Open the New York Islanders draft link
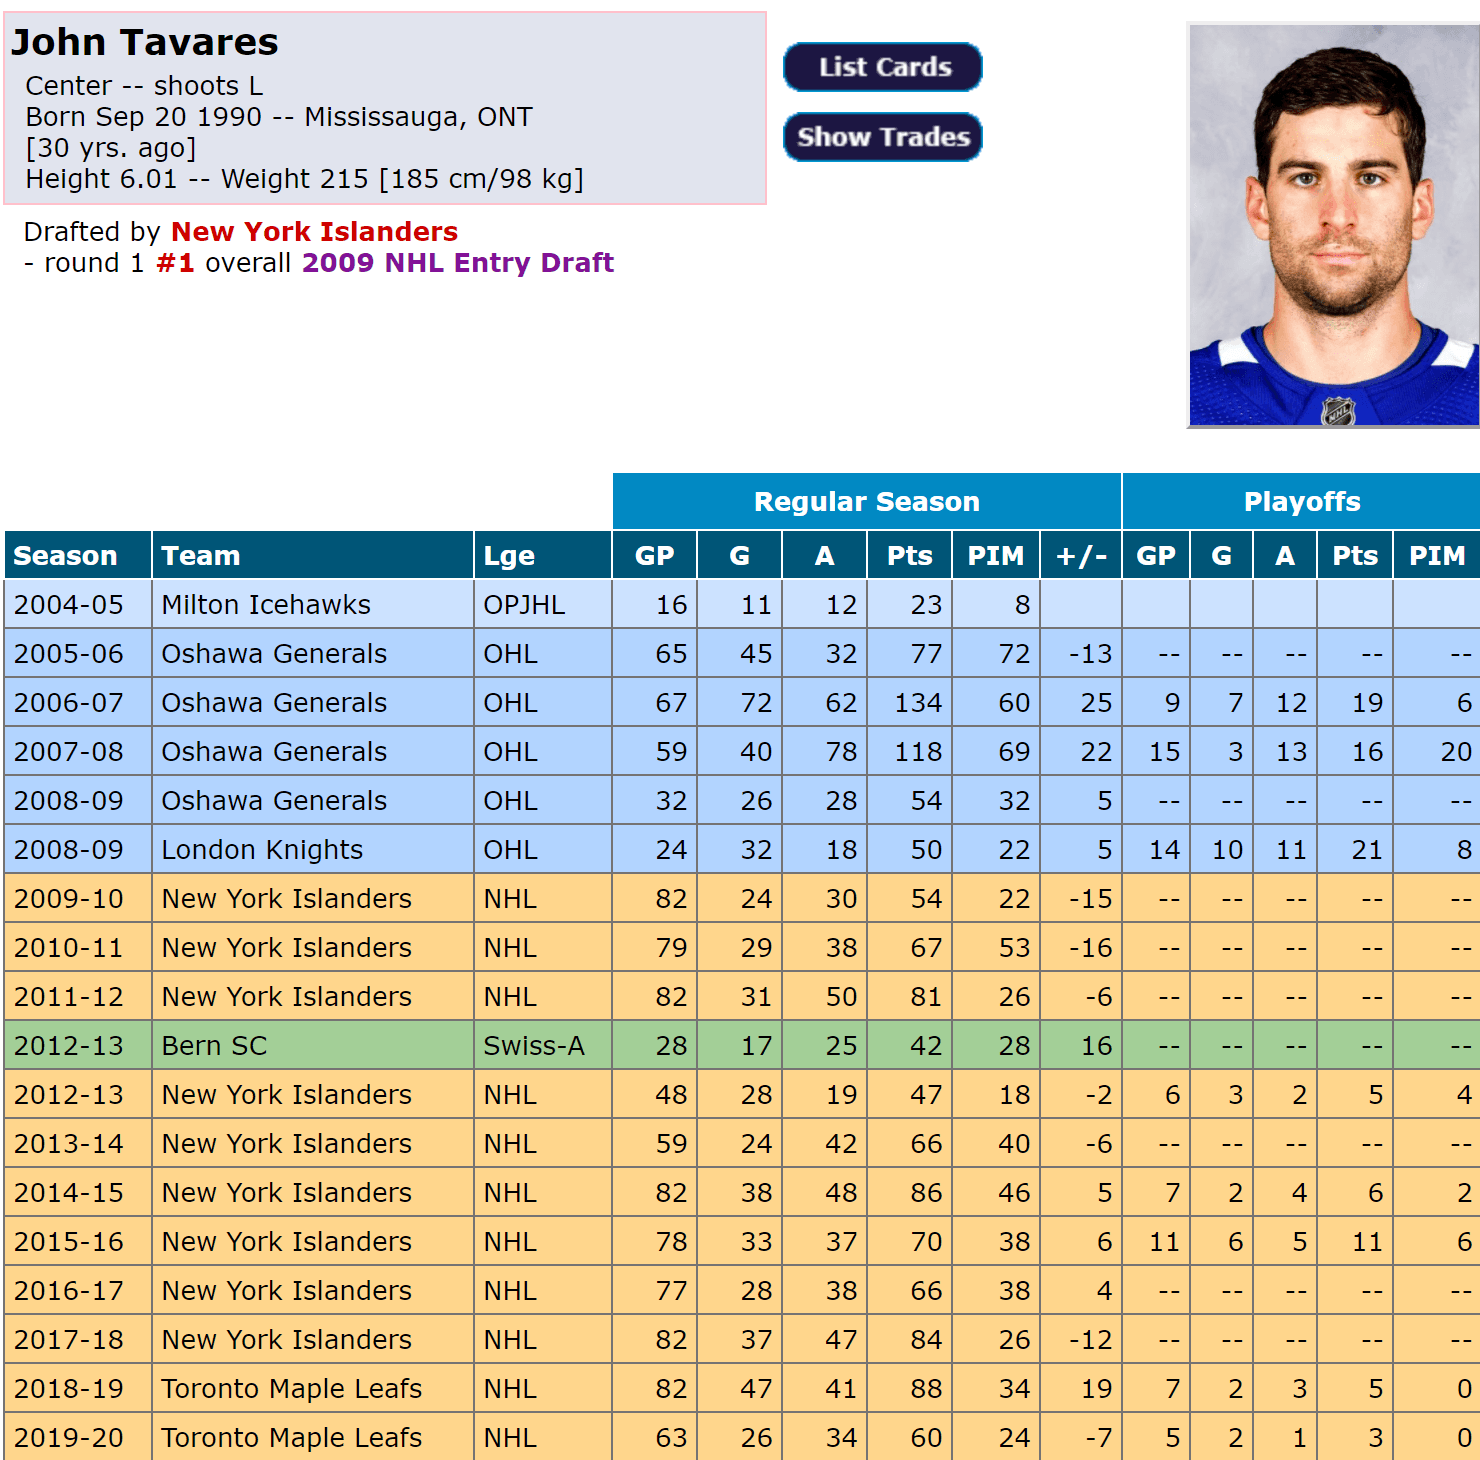The width and height of the screenshot is (1480, 1460). pyautogui.click(x=314, y=232)
